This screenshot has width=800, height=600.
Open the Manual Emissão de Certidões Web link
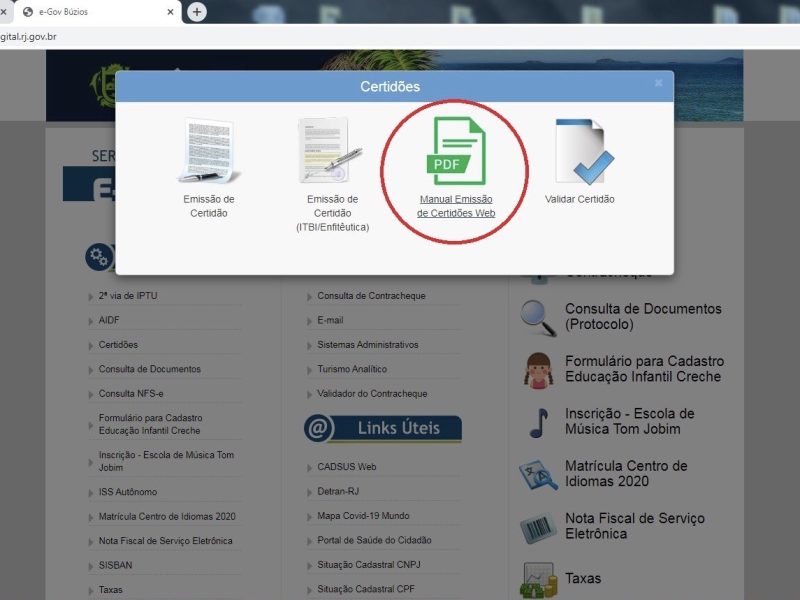pos(456,206)
